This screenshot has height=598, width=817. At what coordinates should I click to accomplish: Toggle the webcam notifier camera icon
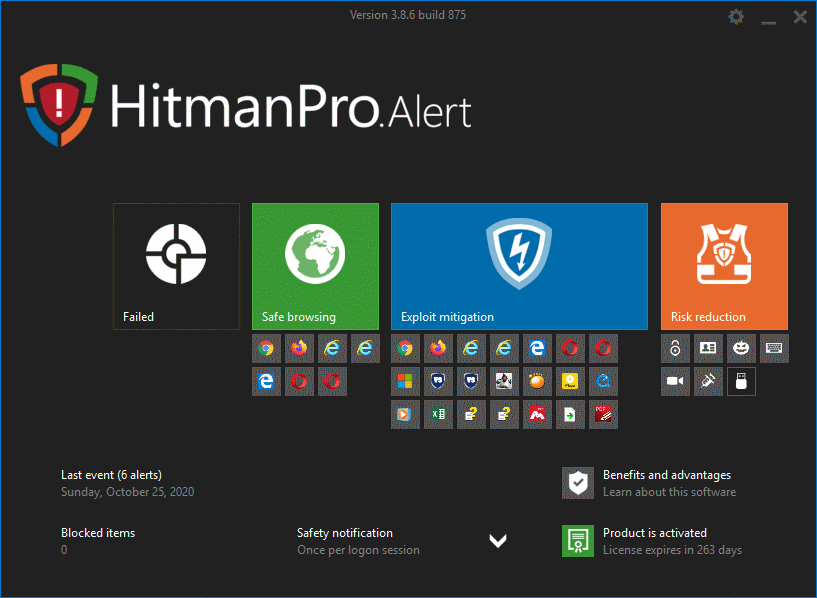point(675,382)
